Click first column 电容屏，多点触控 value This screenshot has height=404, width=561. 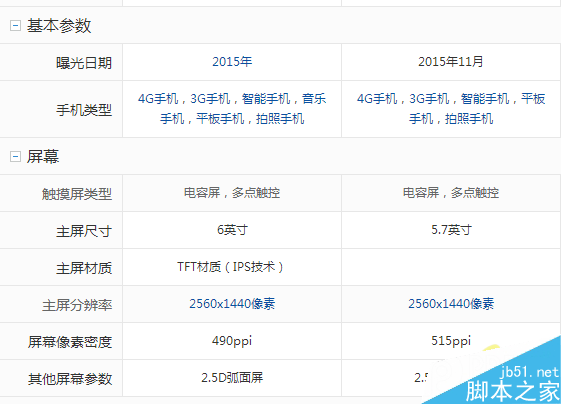[x=232, y=193]
